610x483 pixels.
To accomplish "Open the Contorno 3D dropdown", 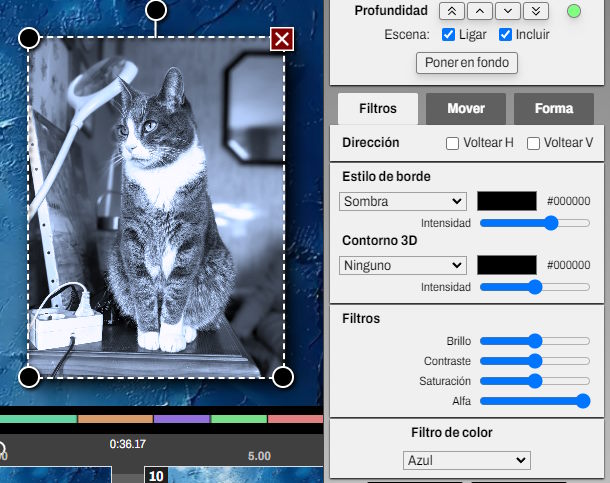I will [403, 265].
